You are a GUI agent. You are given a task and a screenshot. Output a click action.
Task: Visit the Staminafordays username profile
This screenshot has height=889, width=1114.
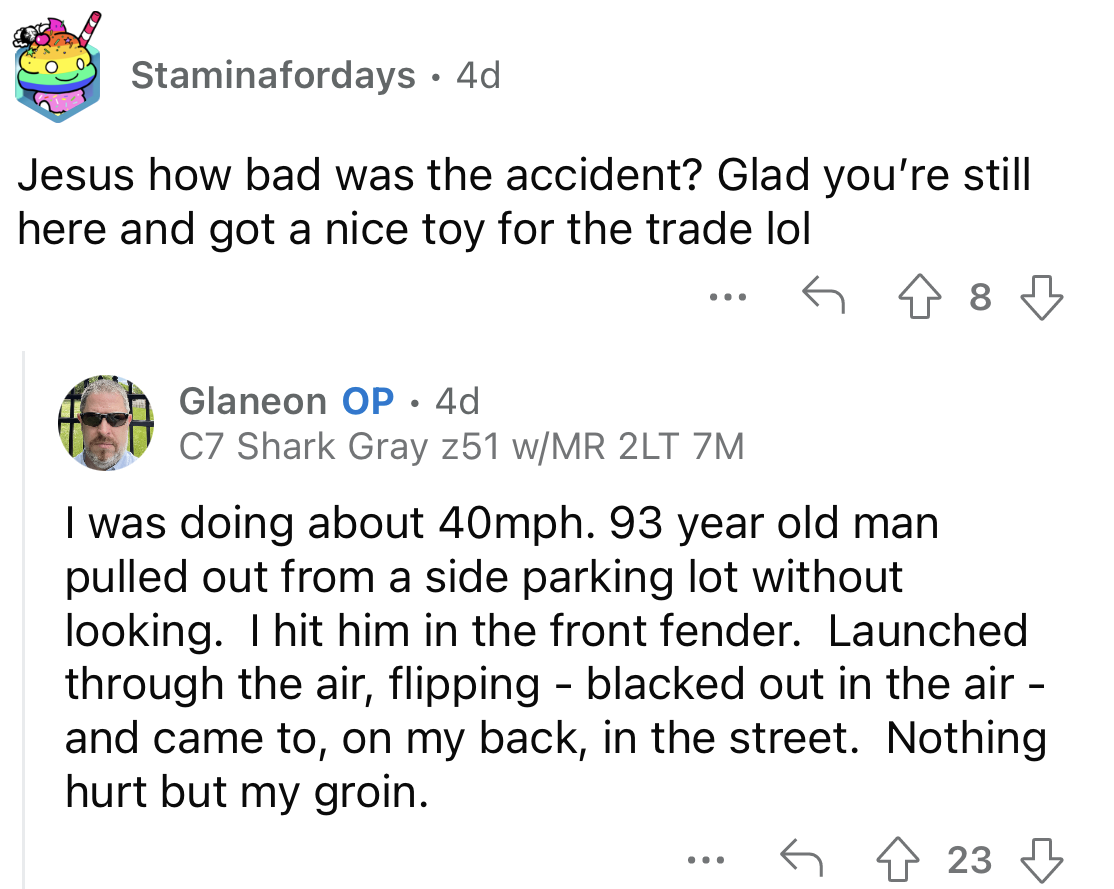[x=273, y=75]
